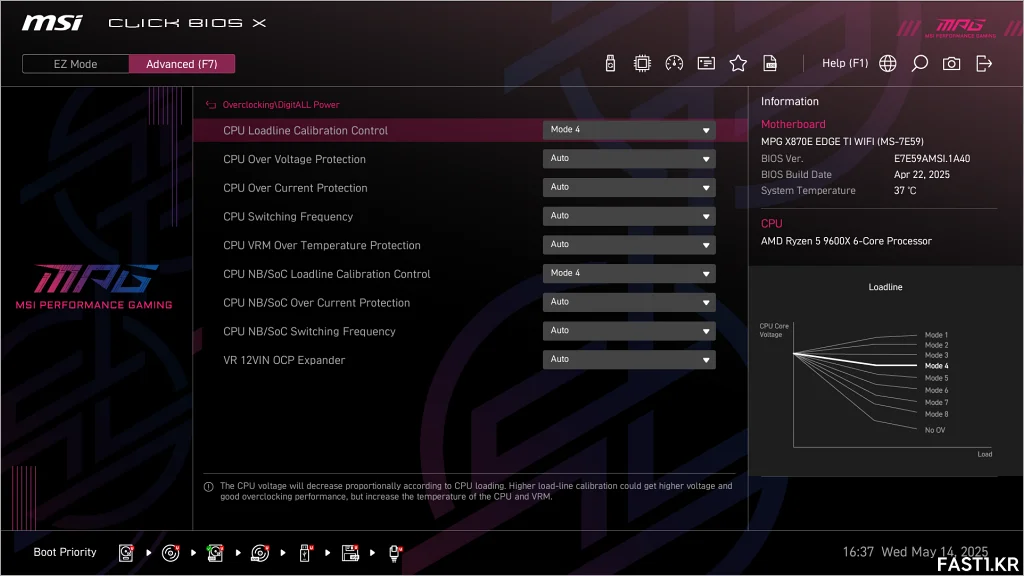This screenshot has width=1024, height=576.
Task: Click MPG X870E EDGE TI WIFI model text
Action: (842, 141)
